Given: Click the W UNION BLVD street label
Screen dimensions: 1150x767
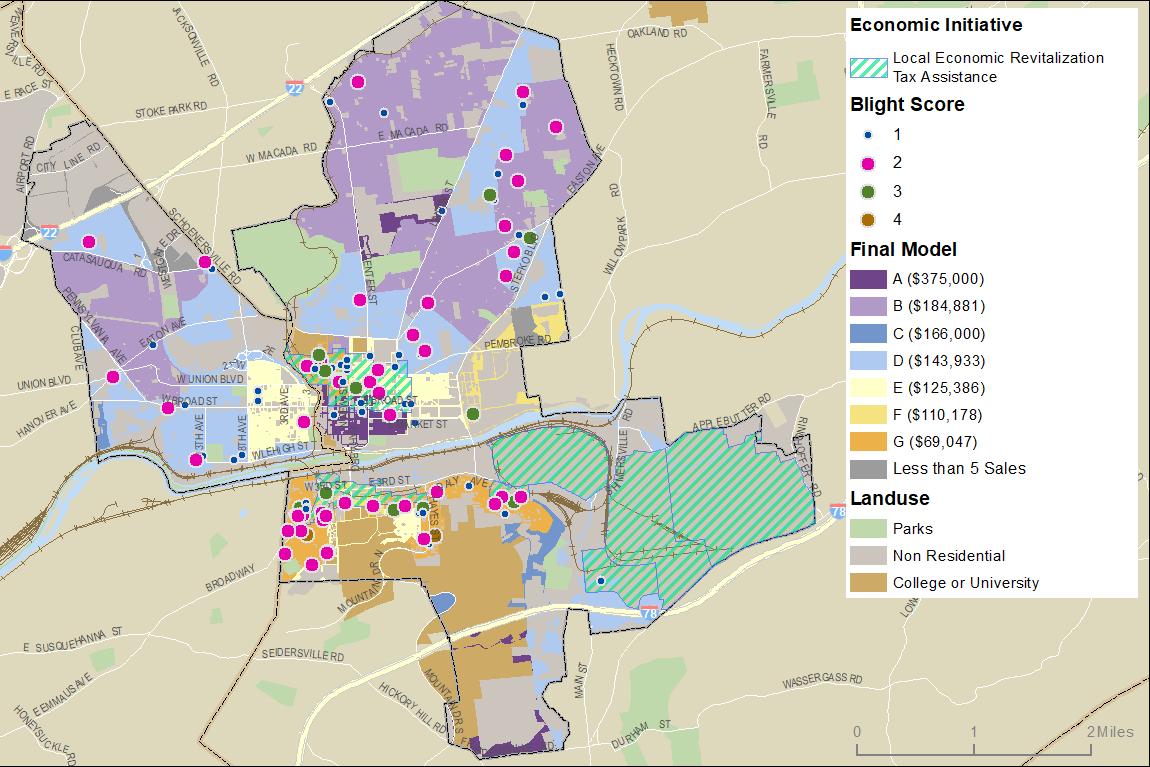Looking at the screenshot, I should pyautogui.click(x=210, y=379).
